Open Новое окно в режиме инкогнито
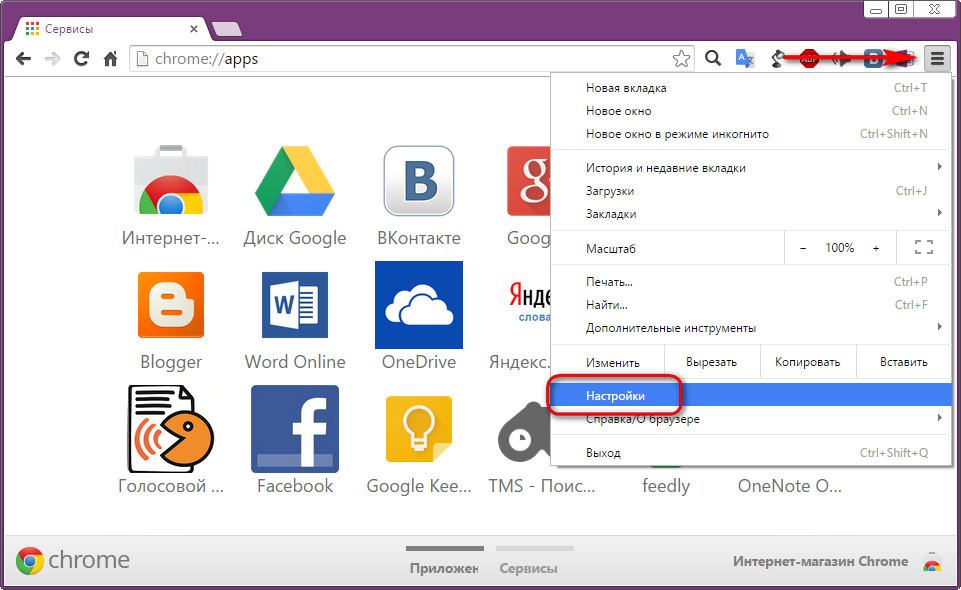Image resolution: width=961 pixels, height=590 pixels. pos(751,134)
